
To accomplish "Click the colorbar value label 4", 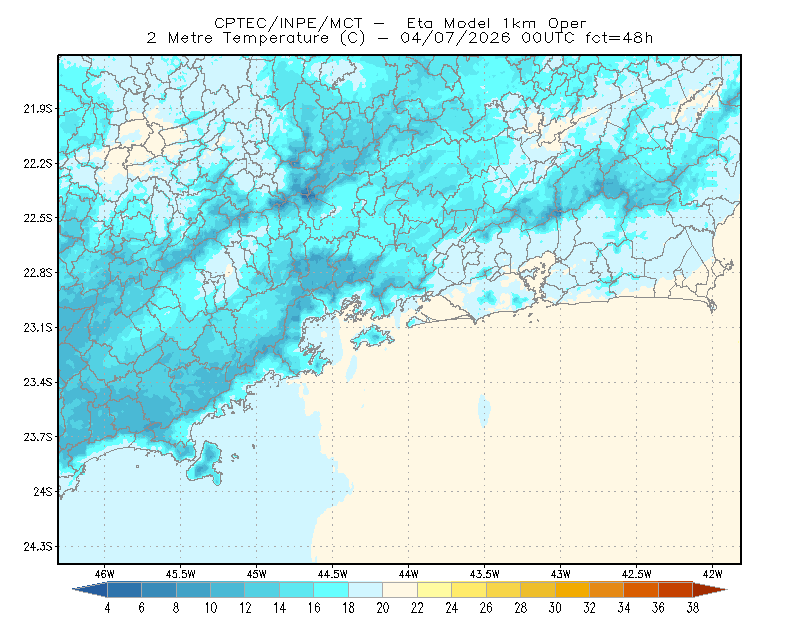I will tap(107, 608).
